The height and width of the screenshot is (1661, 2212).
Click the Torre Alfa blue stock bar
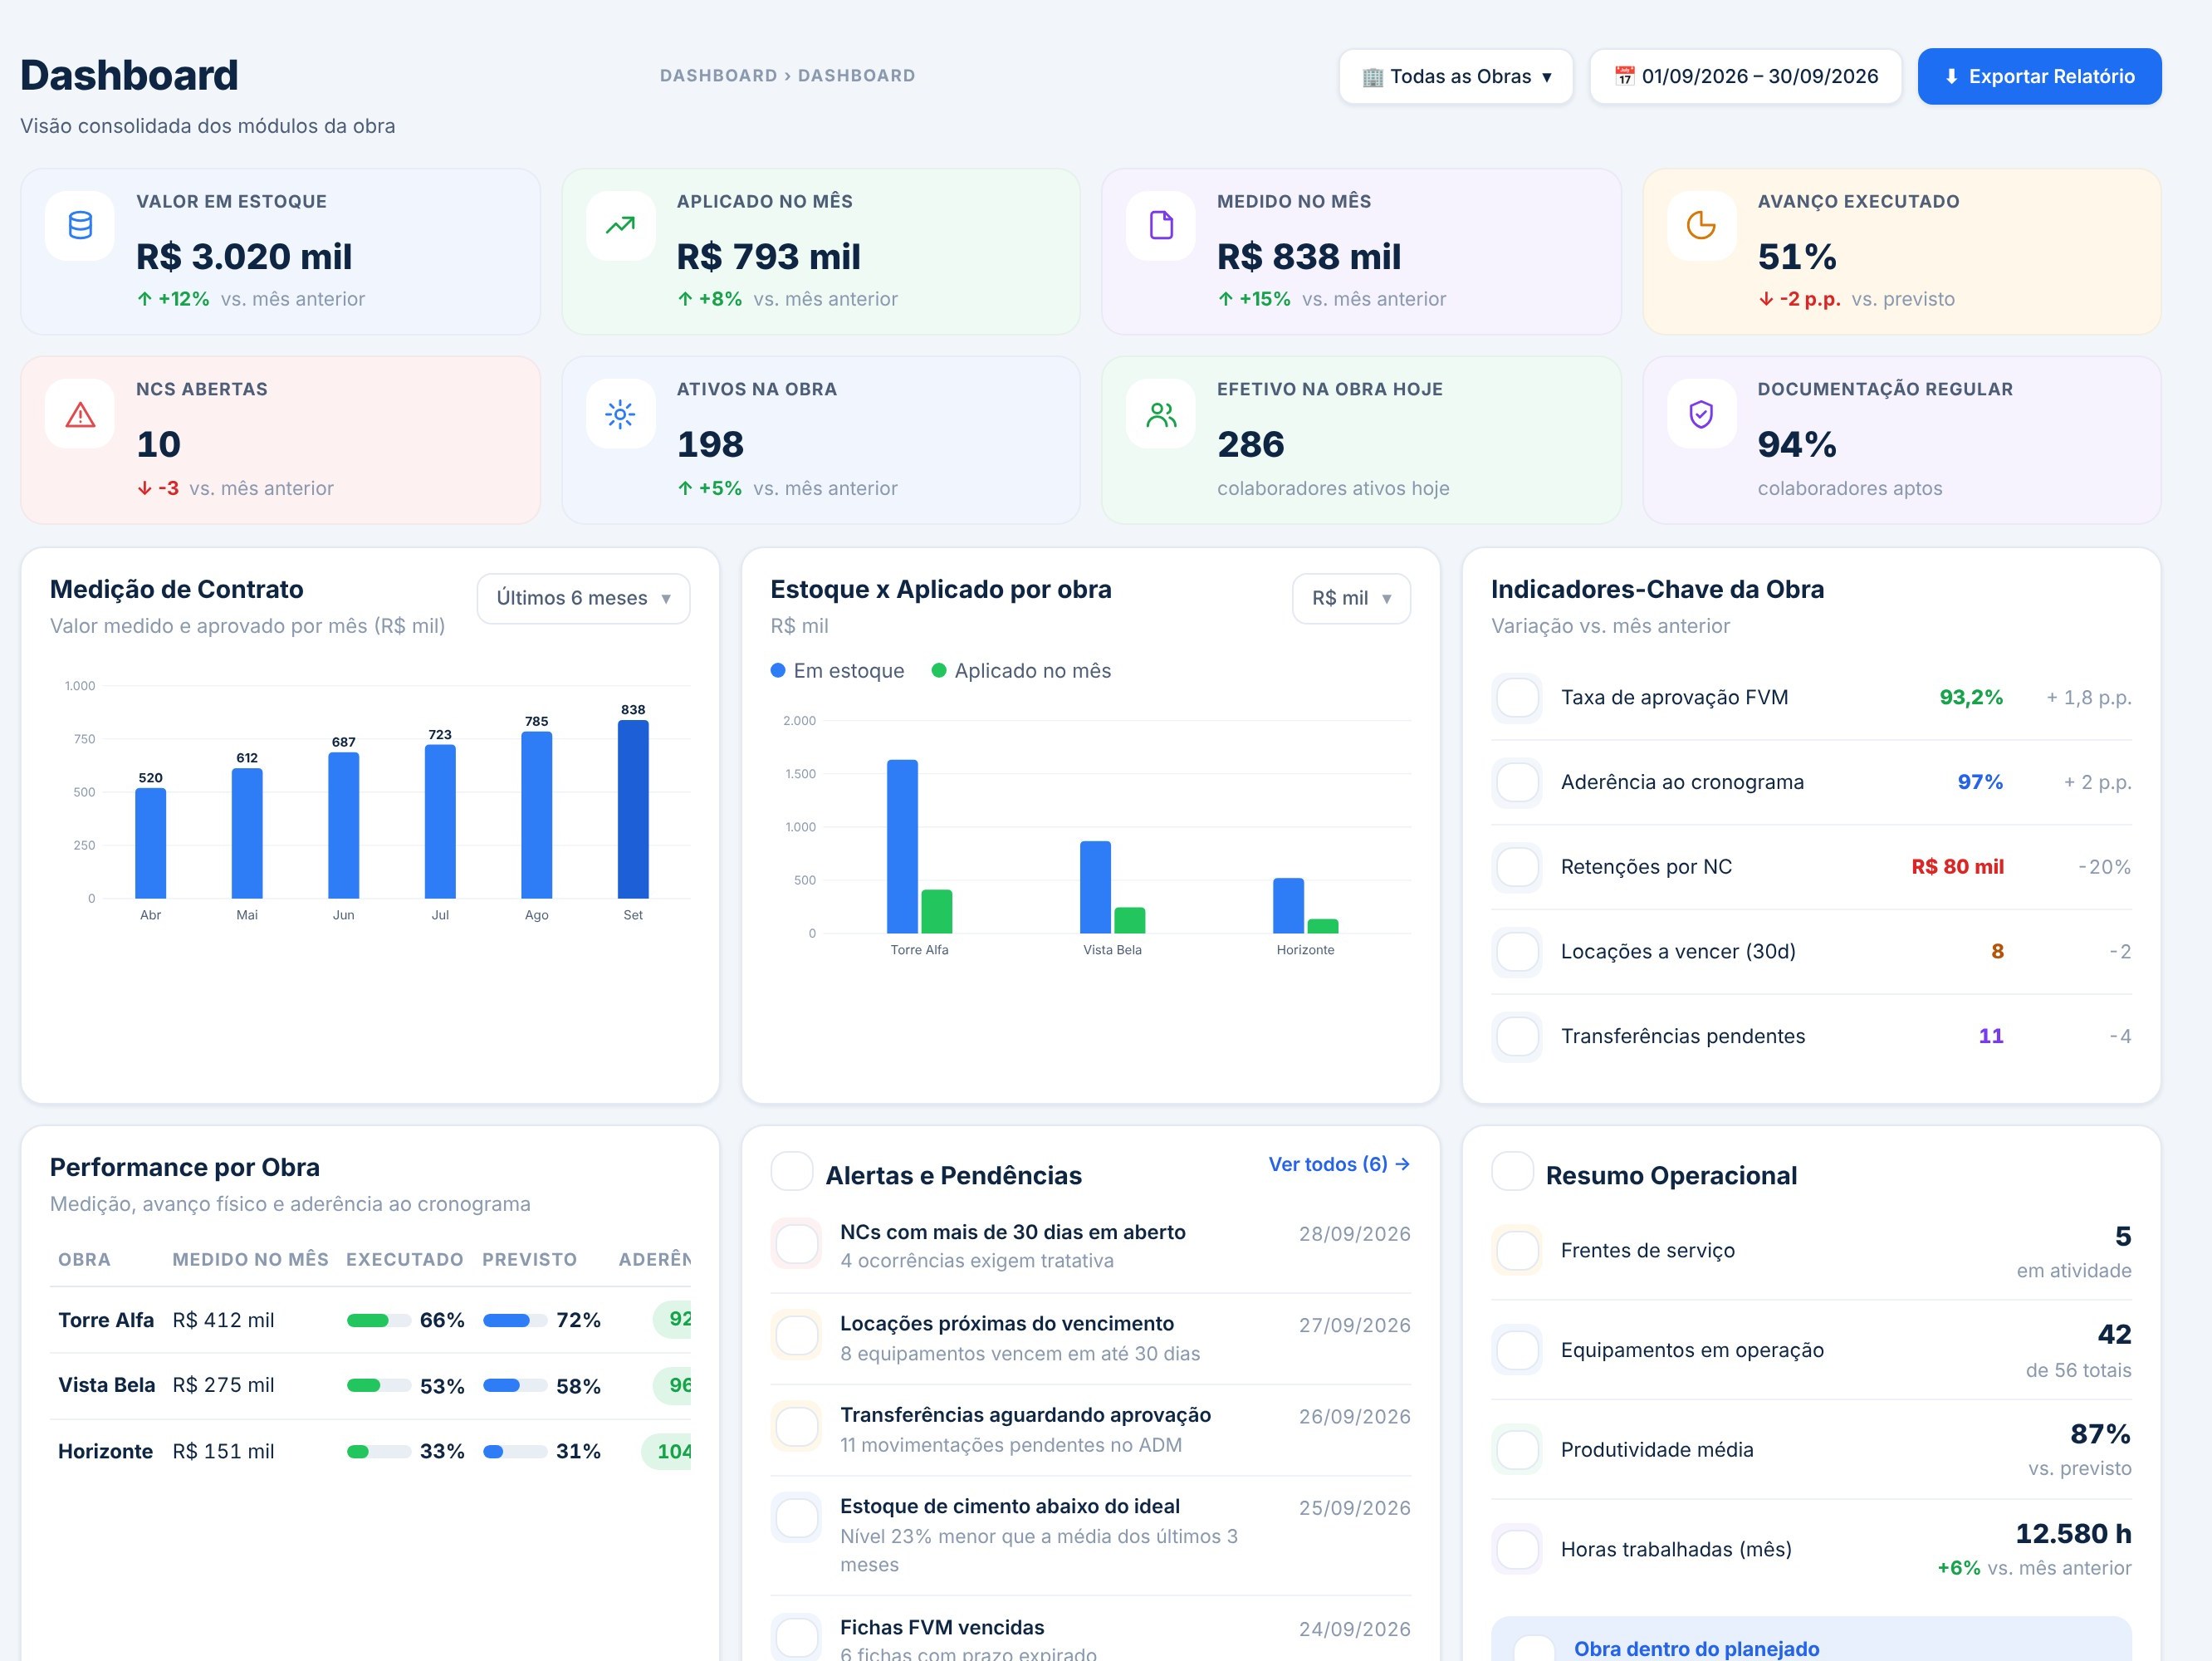pos(902,846)
